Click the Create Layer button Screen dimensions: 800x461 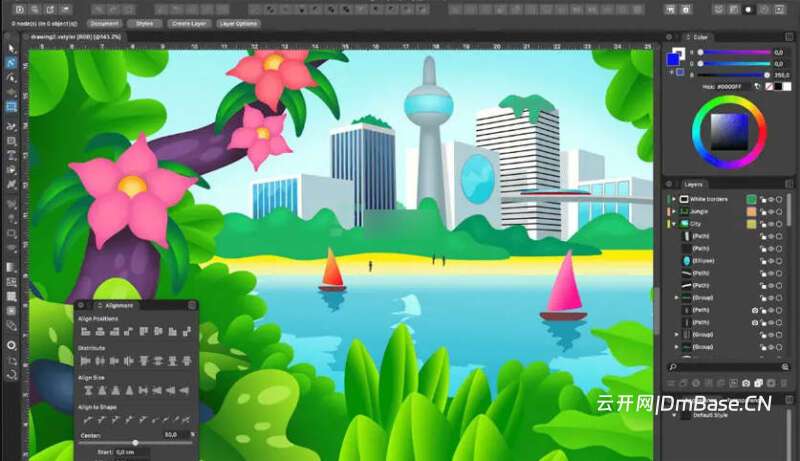[x=189, y=23]
